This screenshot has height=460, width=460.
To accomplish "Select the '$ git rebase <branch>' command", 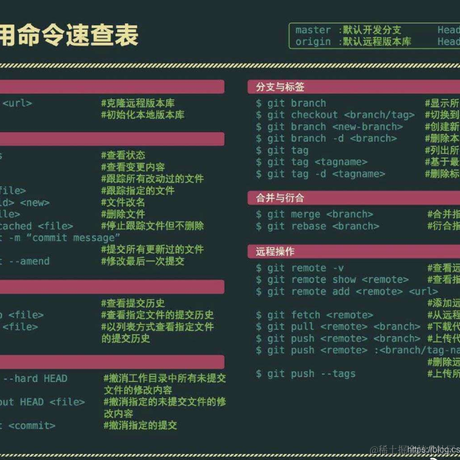I will (317, 226).
